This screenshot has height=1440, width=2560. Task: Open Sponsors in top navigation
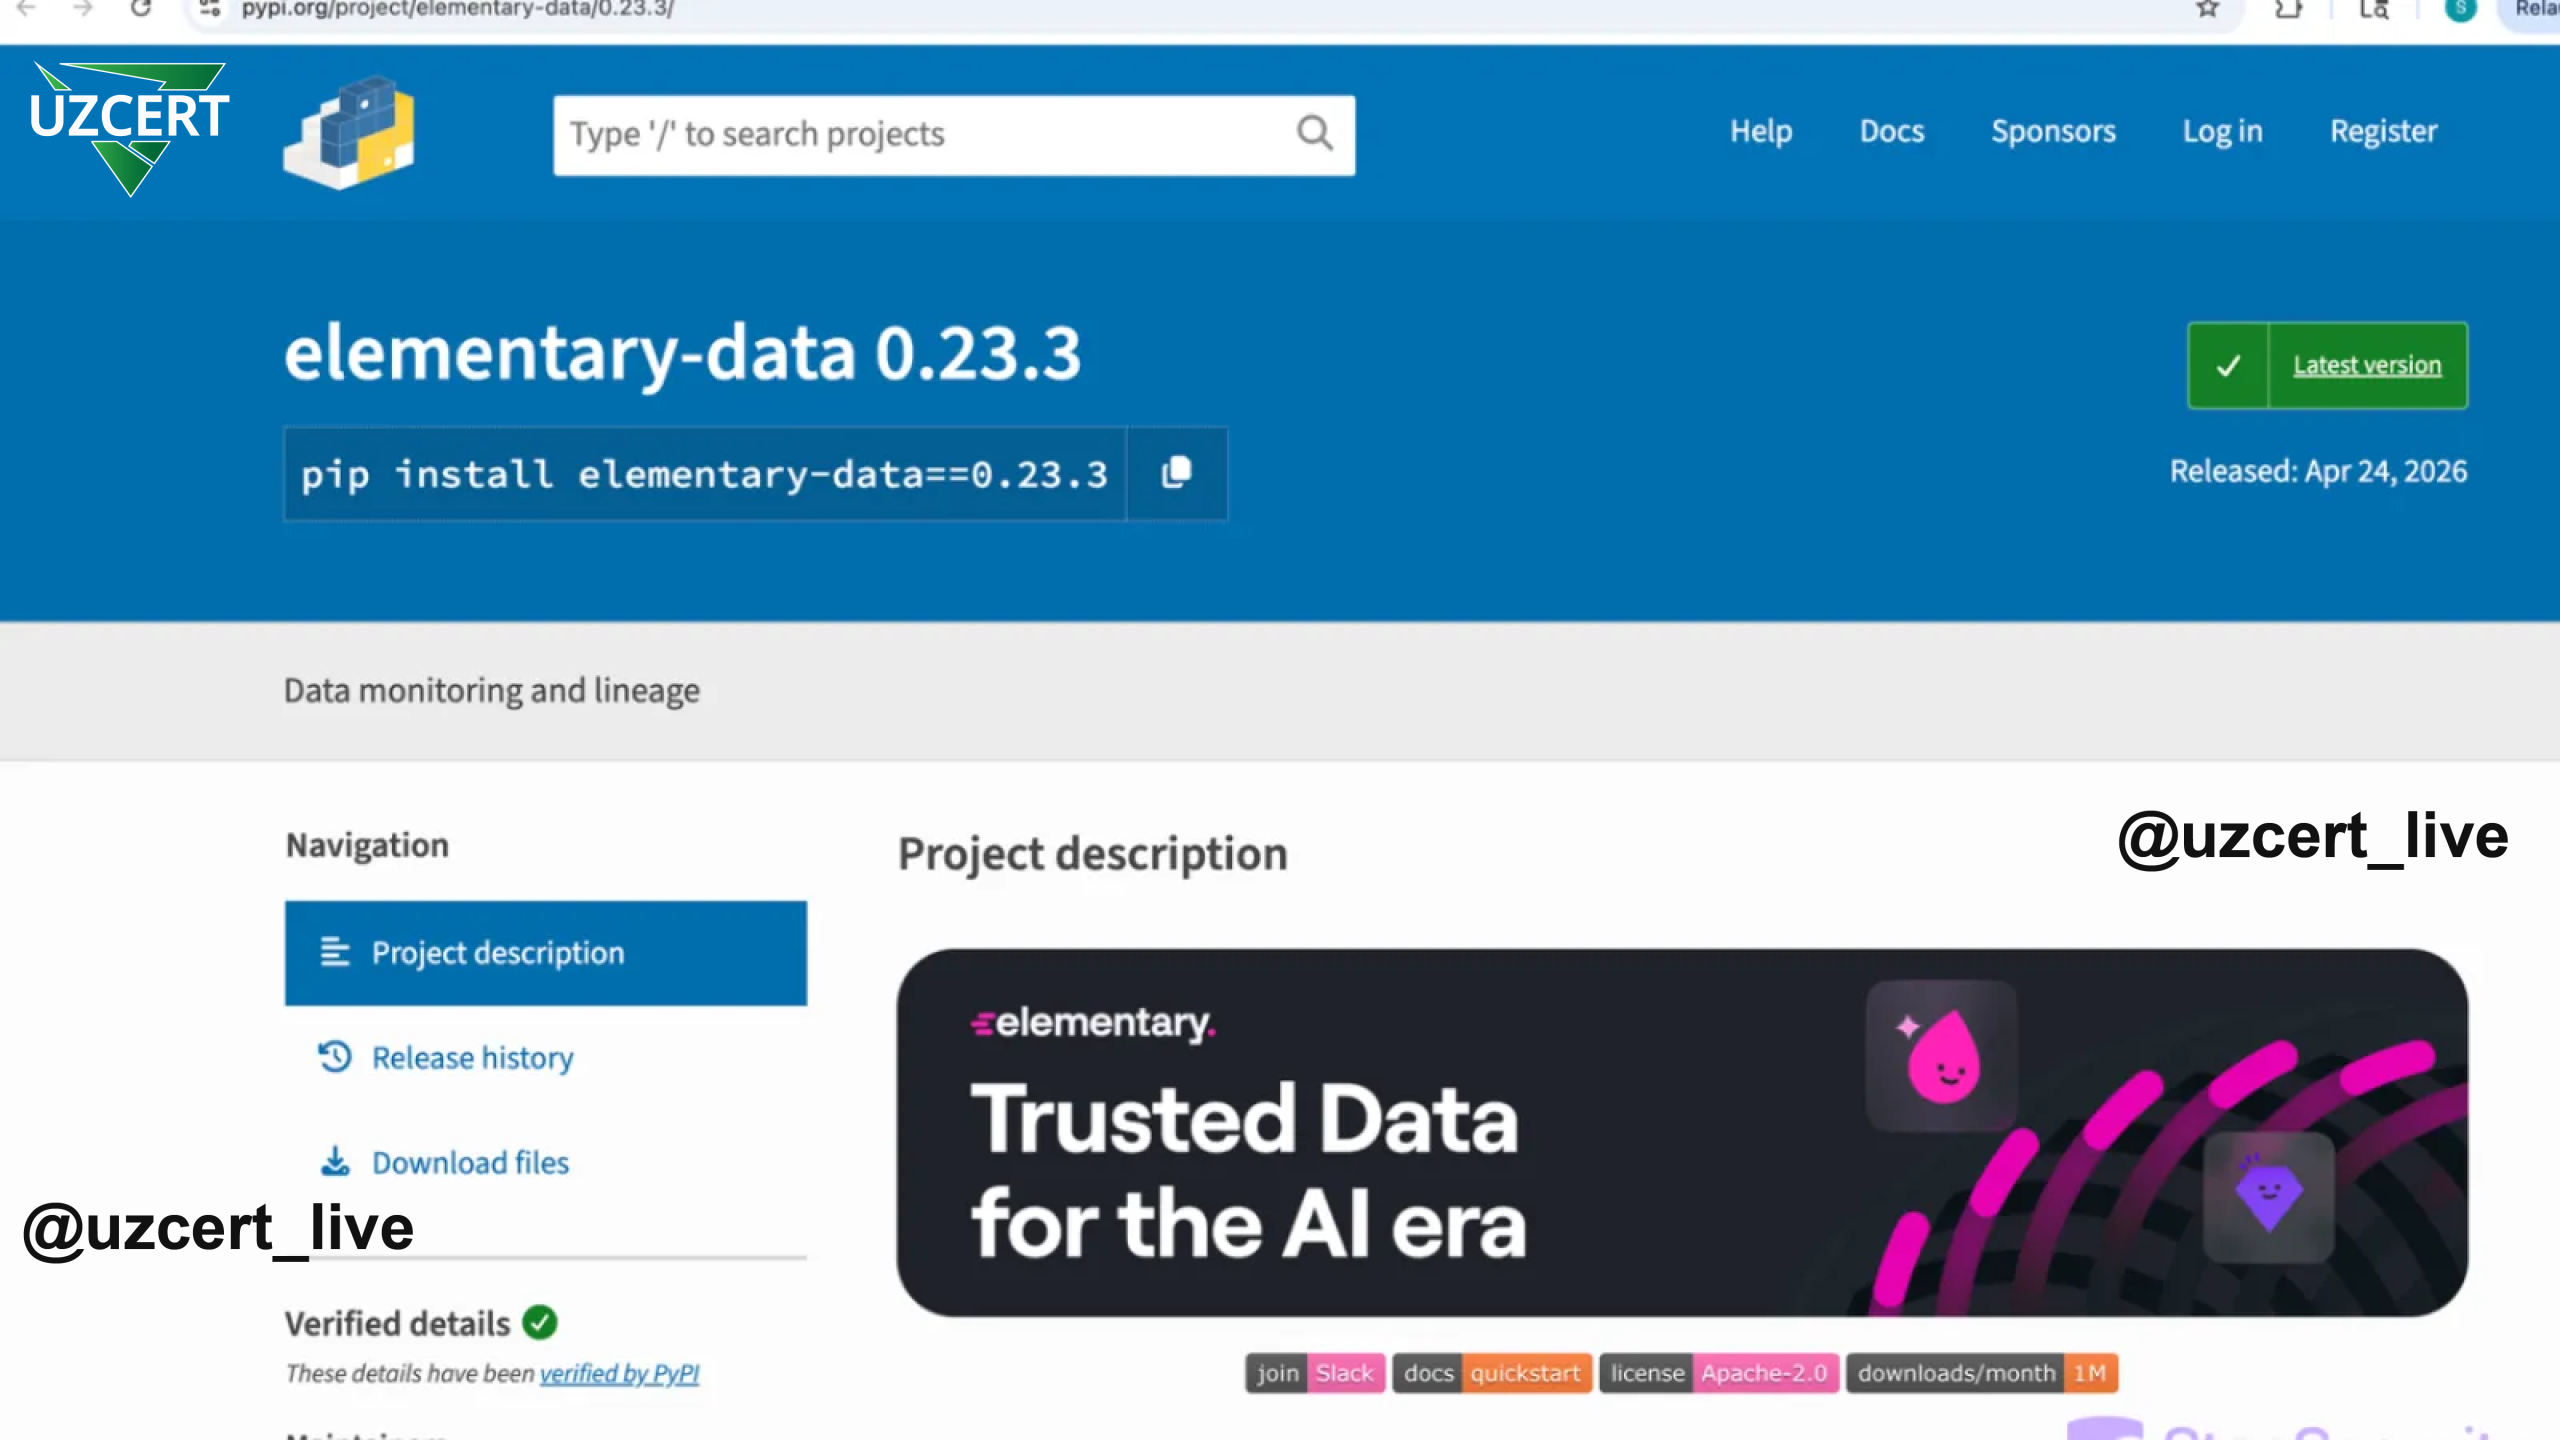click(x=2053, y=131)
